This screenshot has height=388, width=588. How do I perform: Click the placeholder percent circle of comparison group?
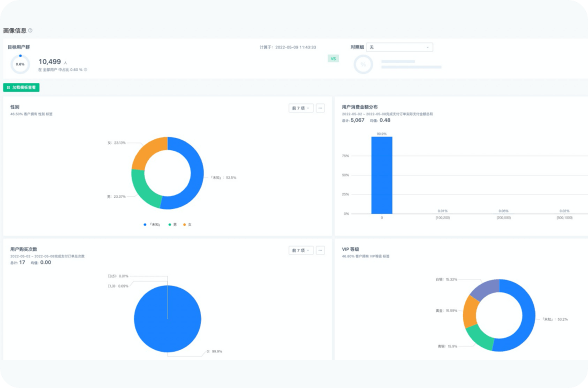pos(363,64)
